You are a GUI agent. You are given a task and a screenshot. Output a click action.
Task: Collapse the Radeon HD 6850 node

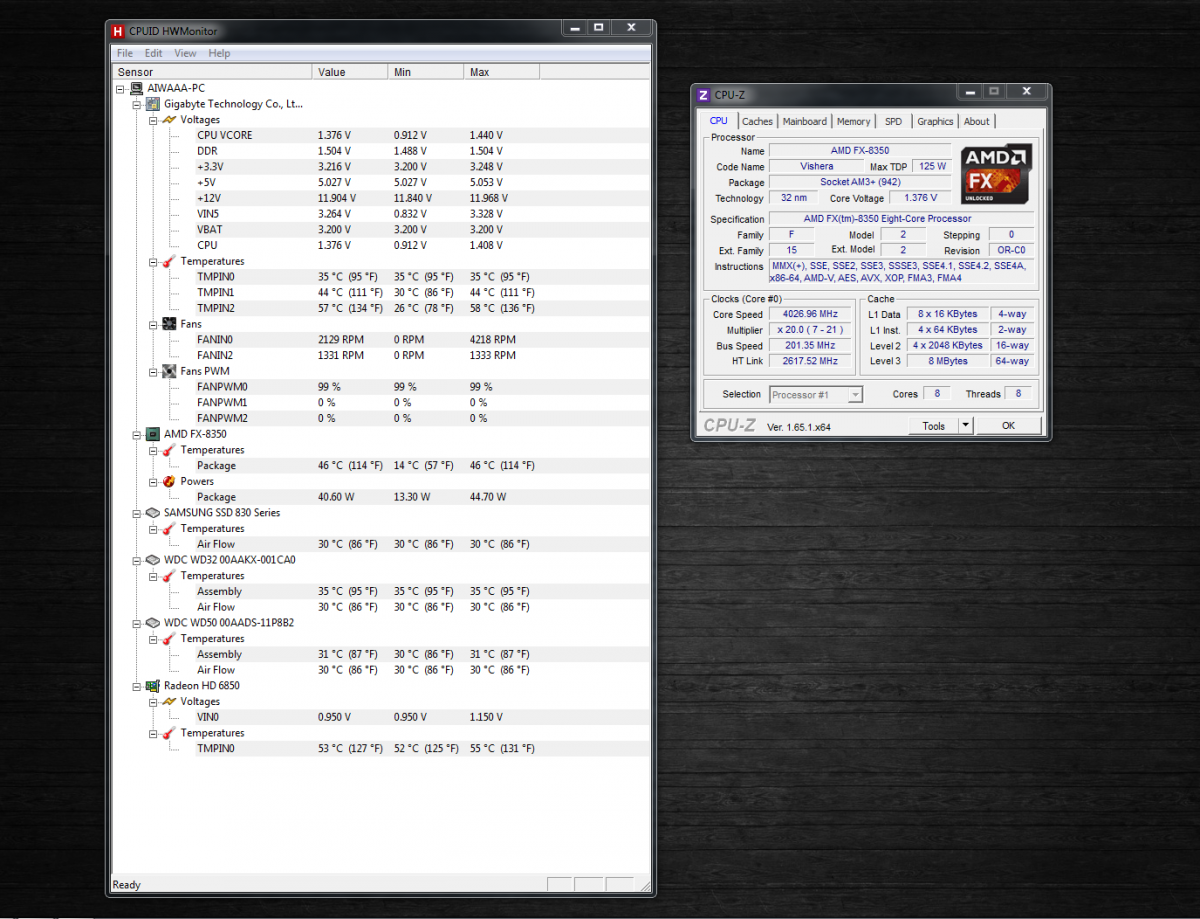(138, 686)
